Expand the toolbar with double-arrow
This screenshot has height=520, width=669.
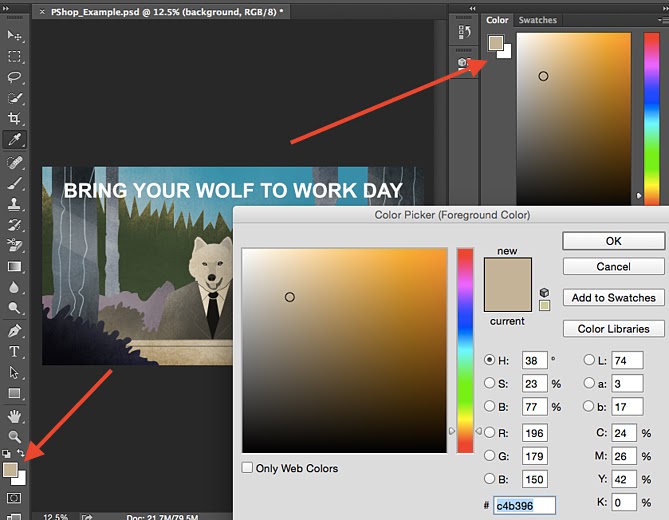pyautogui.click(x=6, y=8)
